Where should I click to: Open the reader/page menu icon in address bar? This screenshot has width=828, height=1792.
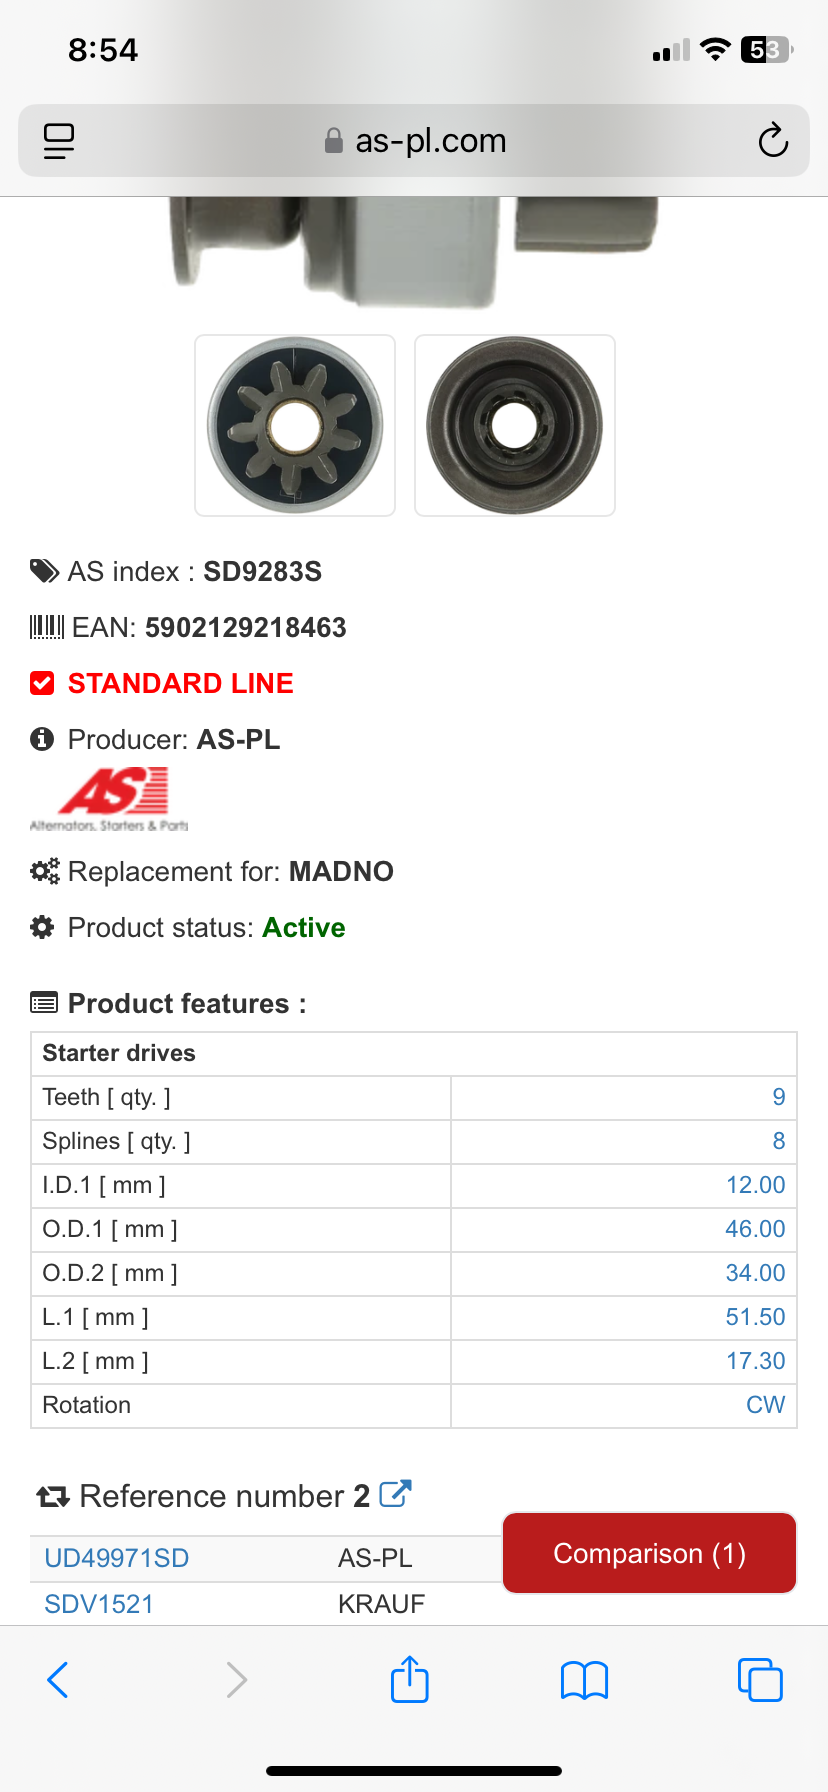[x=59, y=141]
